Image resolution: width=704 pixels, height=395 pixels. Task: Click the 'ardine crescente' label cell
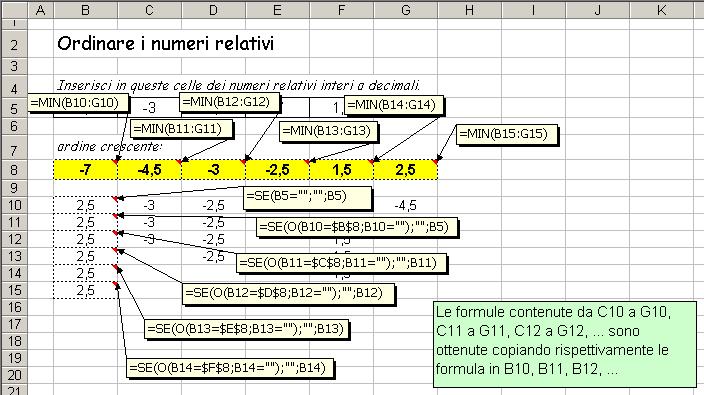tap(110, 147)
